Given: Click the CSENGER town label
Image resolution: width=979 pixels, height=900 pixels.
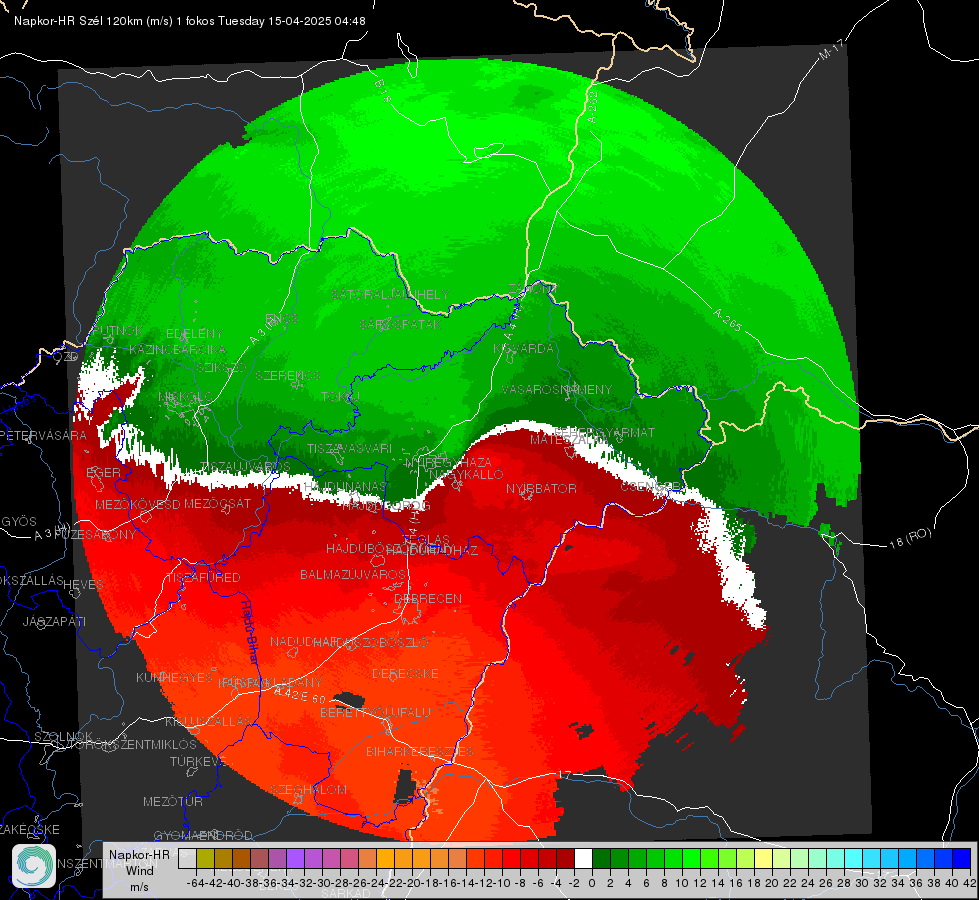Looking at the screenshot, I should 652,486.
